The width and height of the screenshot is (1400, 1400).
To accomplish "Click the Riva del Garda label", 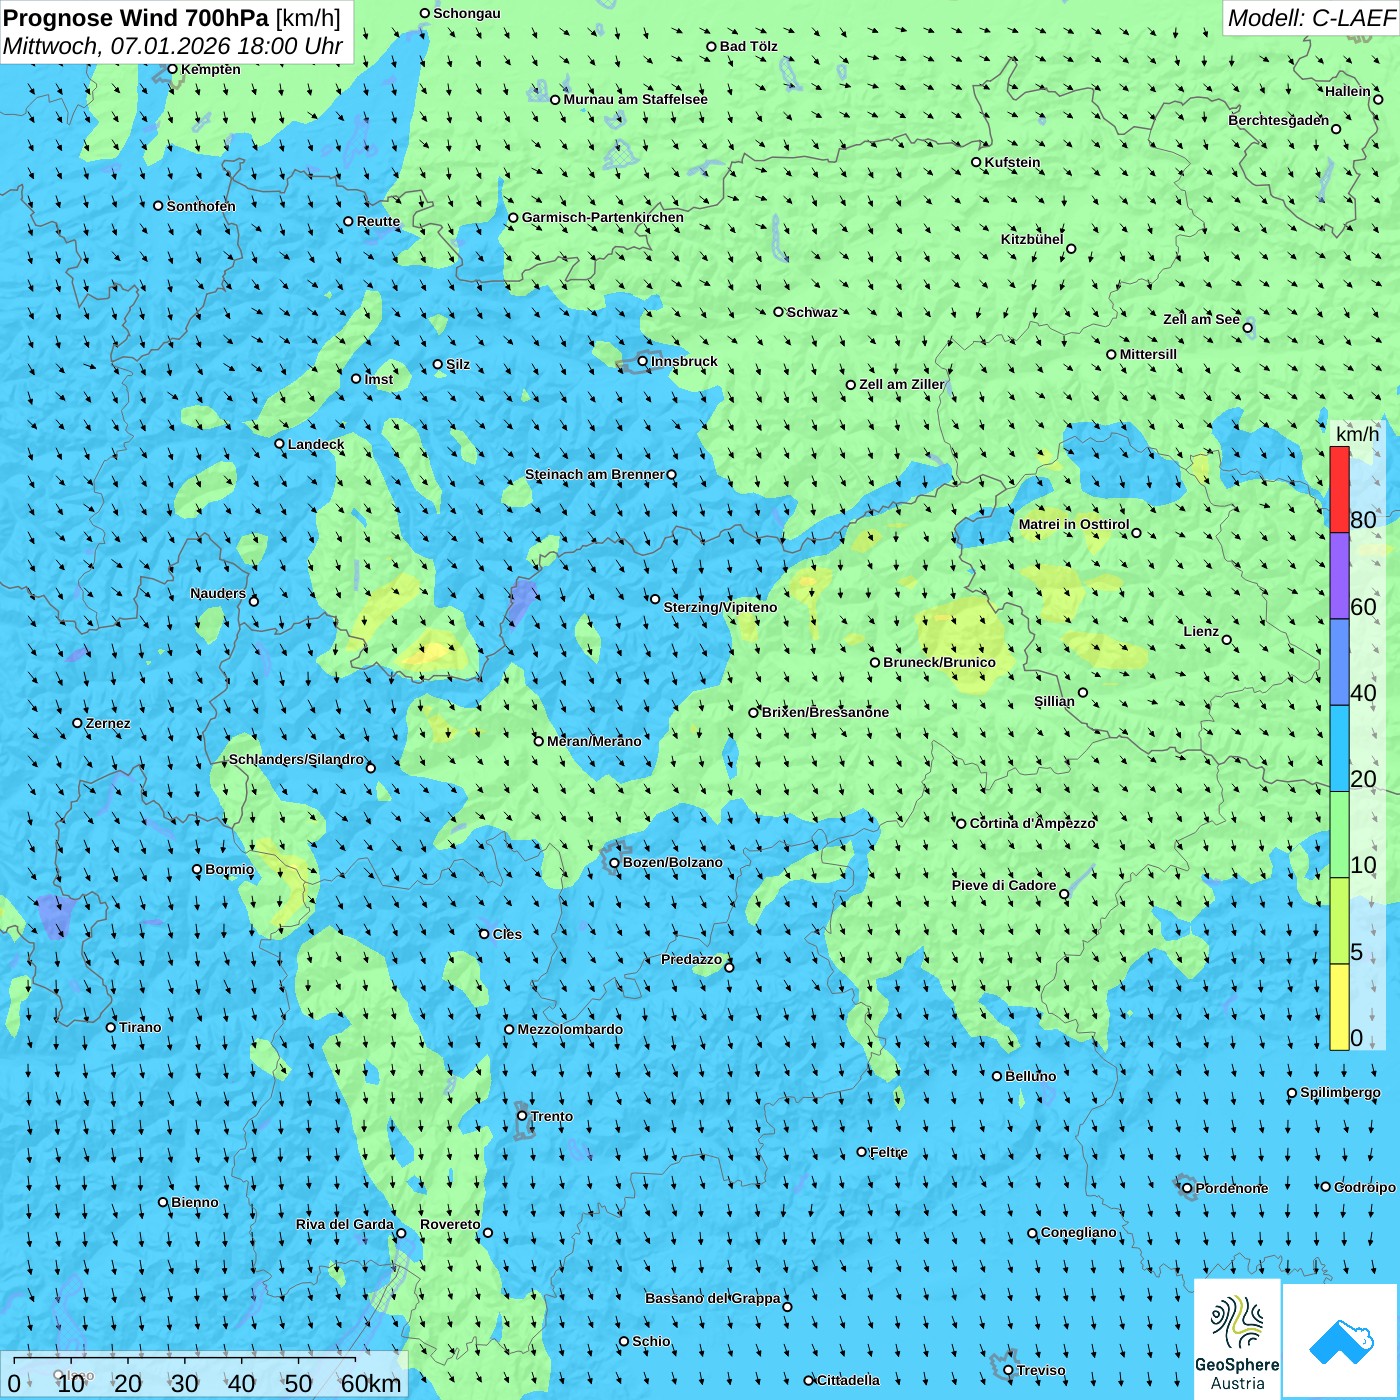I will [345, 1224].
